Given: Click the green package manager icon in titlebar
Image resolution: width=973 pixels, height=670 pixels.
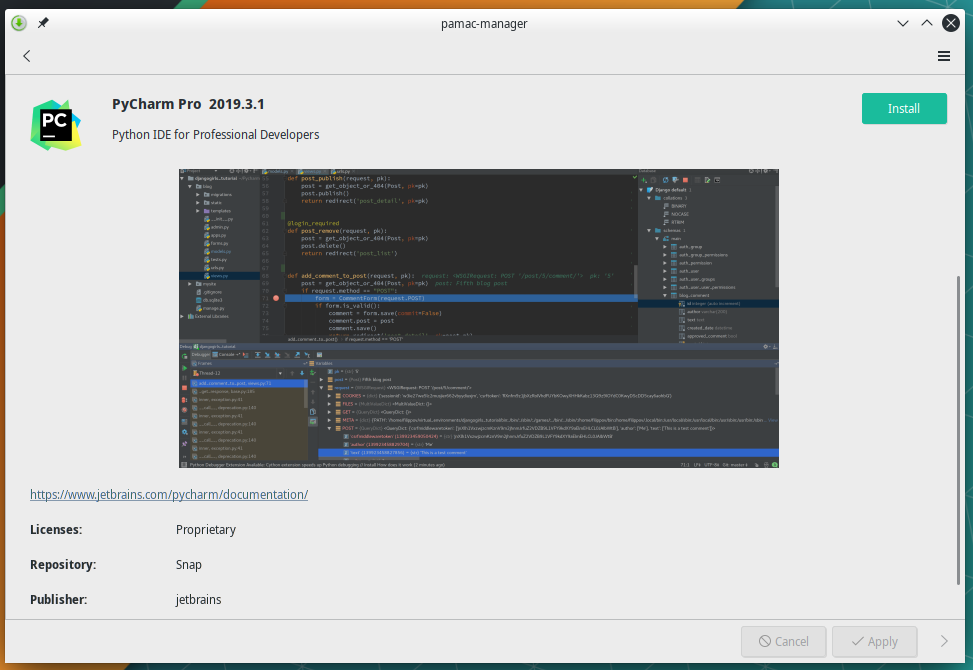Looking at the screenshot, I should 17,22.
